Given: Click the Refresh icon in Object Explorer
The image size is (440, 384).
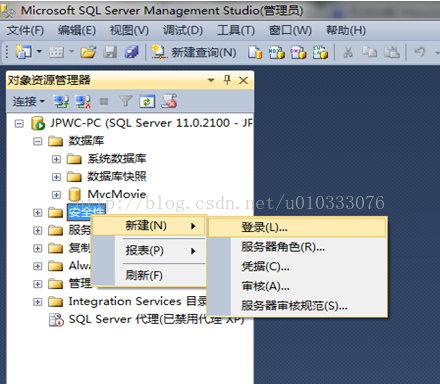Looking at the screenshot, I should point(147,101).
